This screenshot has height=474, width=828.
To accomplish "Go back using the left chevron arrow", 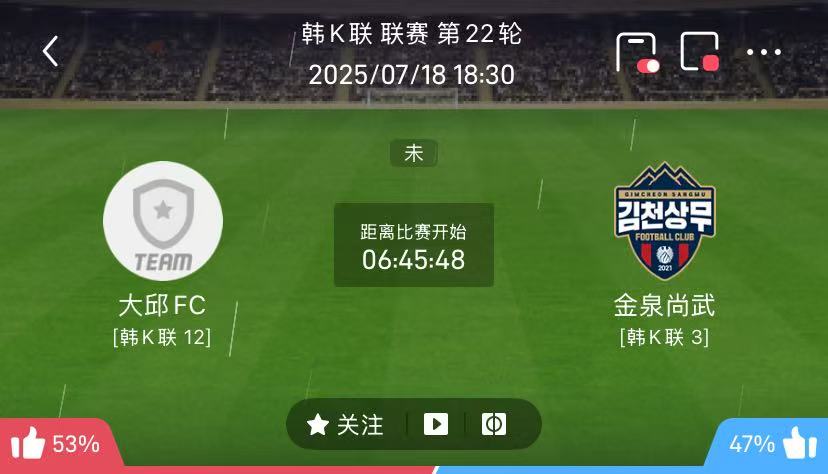I will pos(50,51).
